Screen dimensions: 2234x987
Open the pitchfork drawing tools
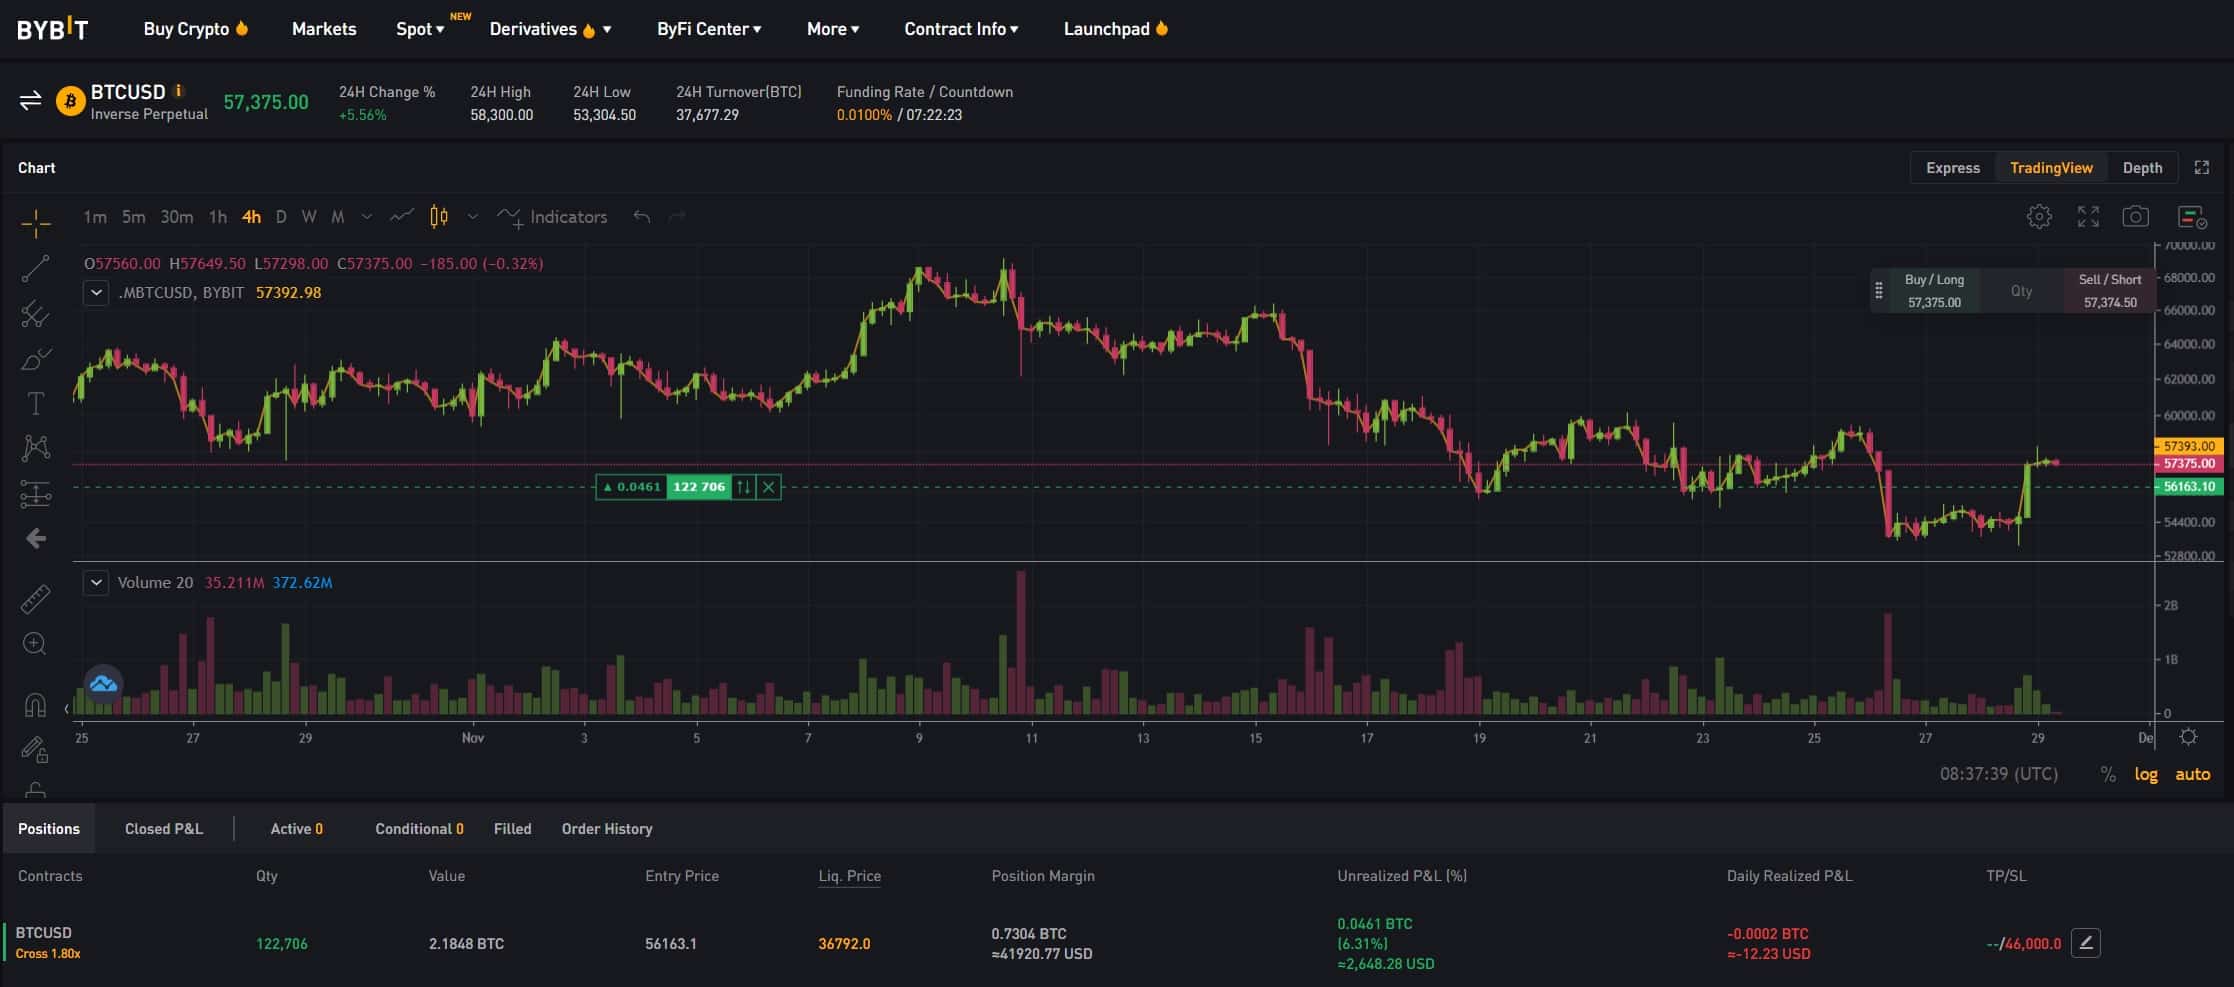[36, 314]
